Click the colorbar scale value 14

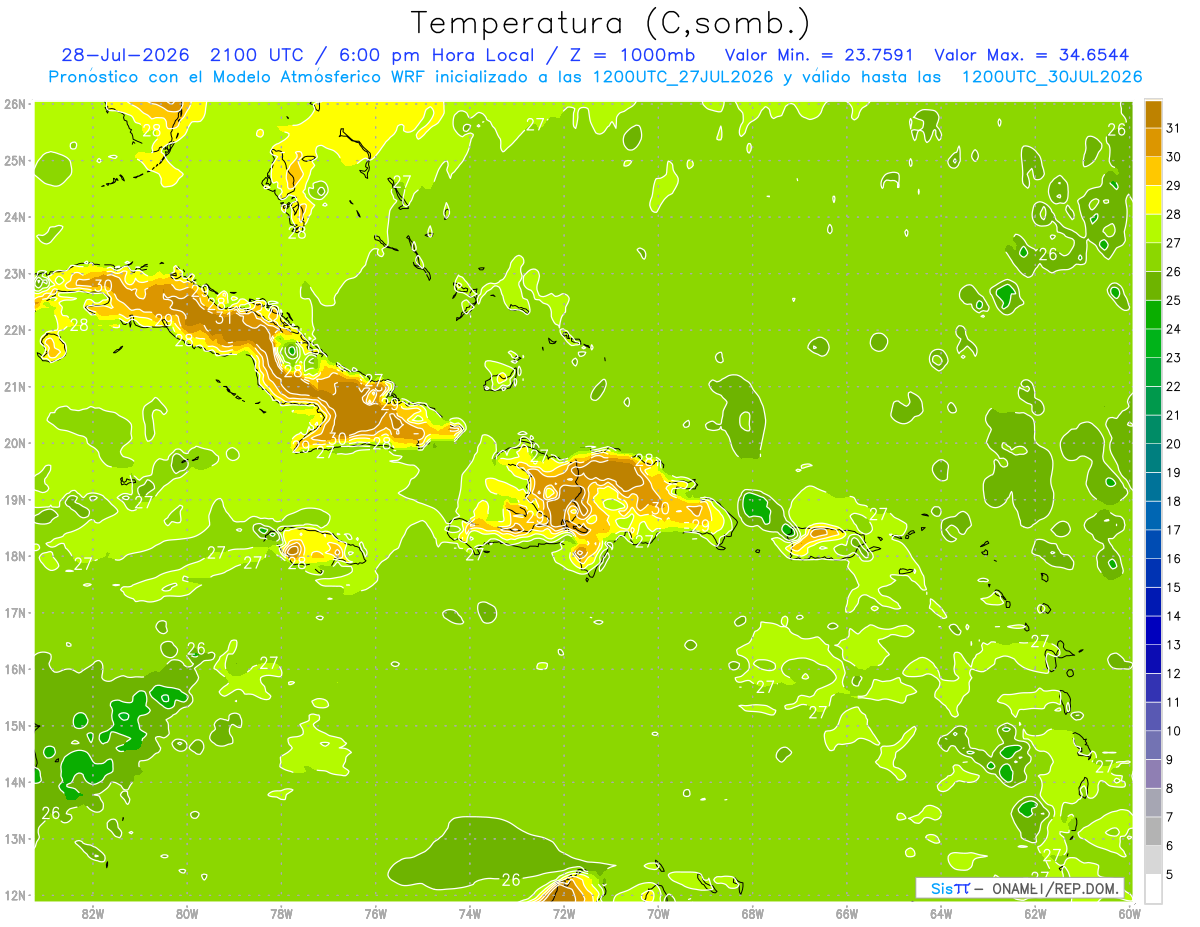[1174, 616]
